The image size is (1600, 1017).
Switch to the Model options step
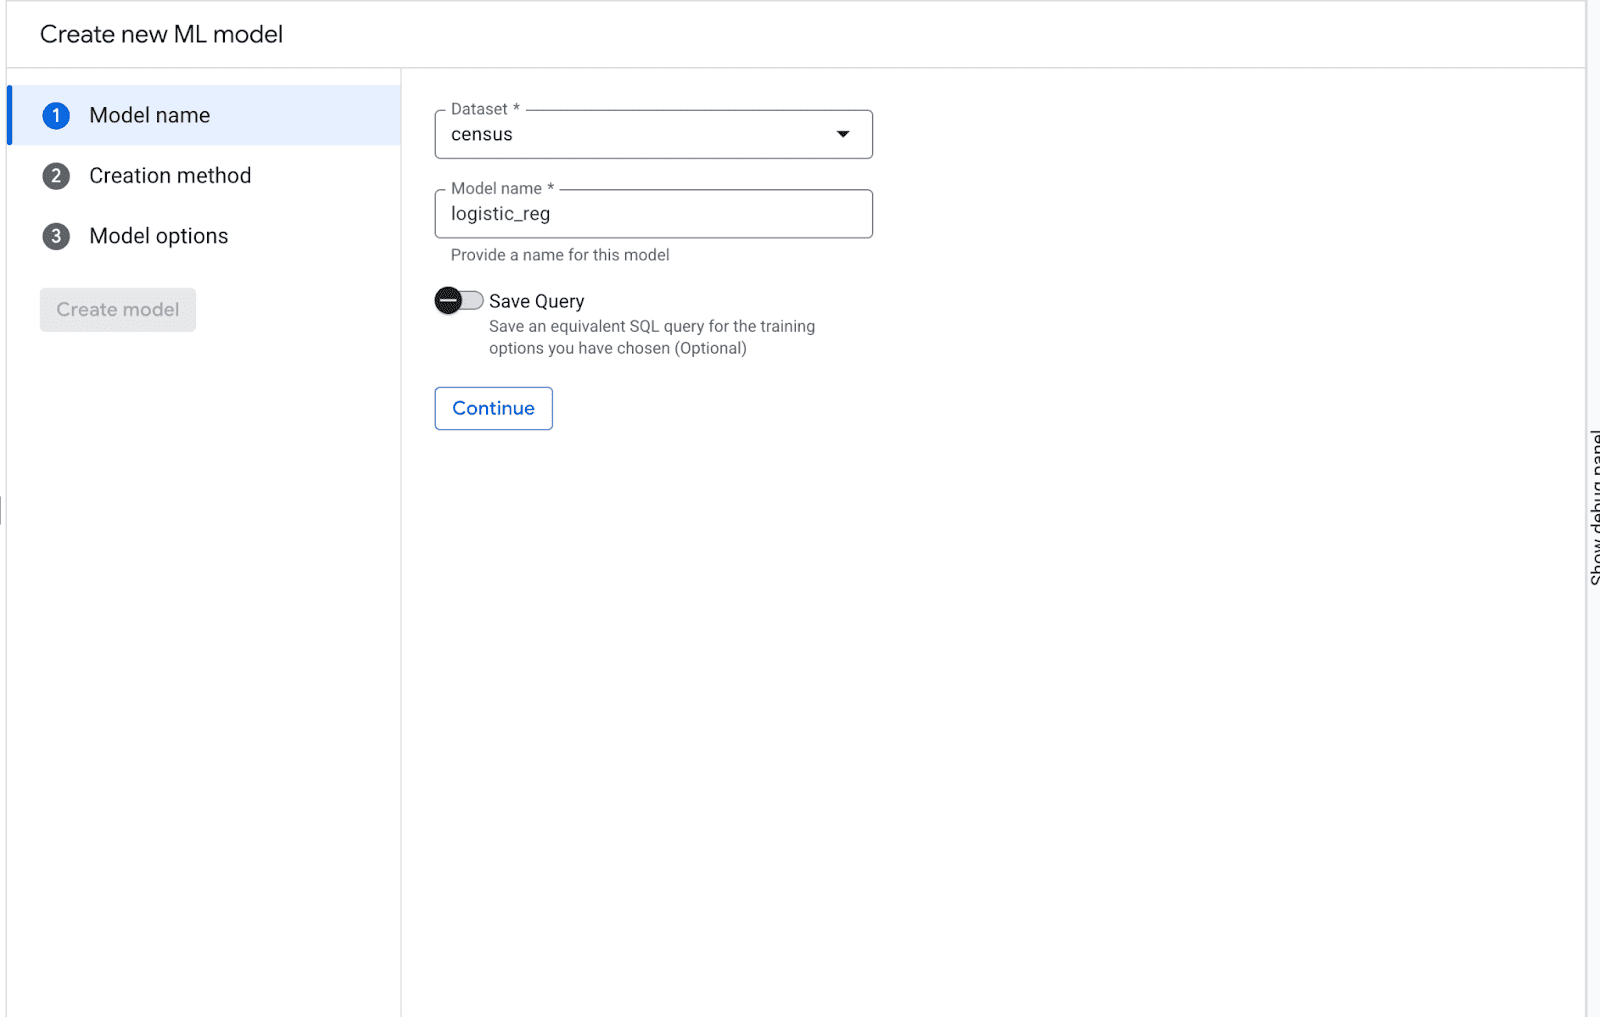[158, 236]
